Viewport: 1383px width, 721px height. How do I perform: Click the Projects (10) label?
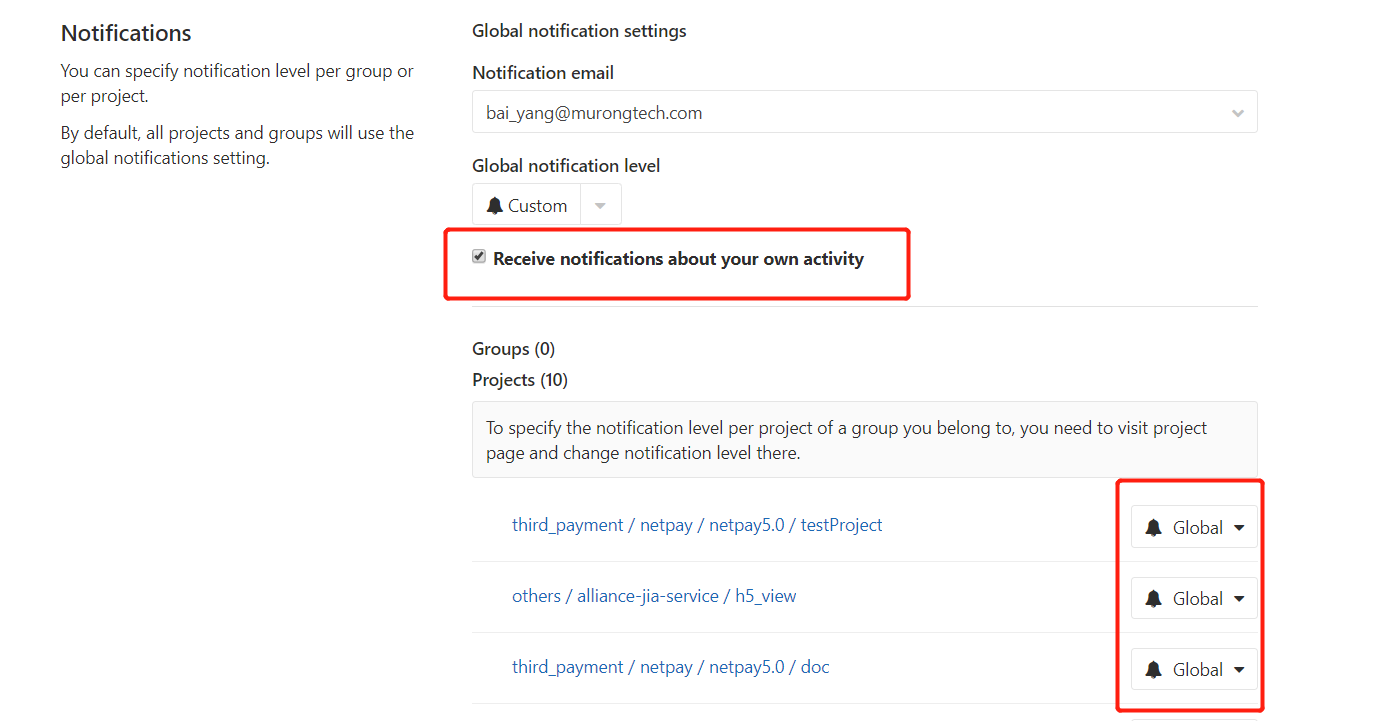pyautogui.click(x=520, y=380)
